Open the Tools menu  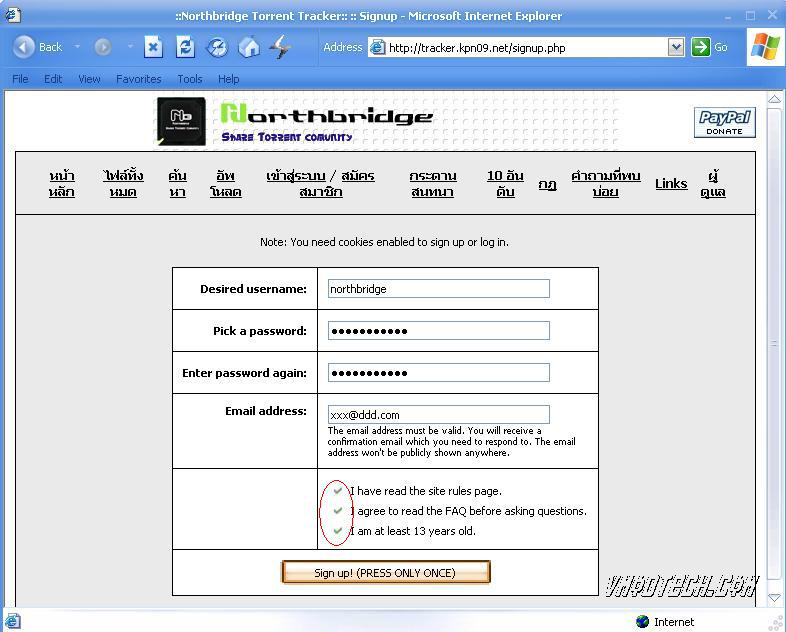(189, 79)
